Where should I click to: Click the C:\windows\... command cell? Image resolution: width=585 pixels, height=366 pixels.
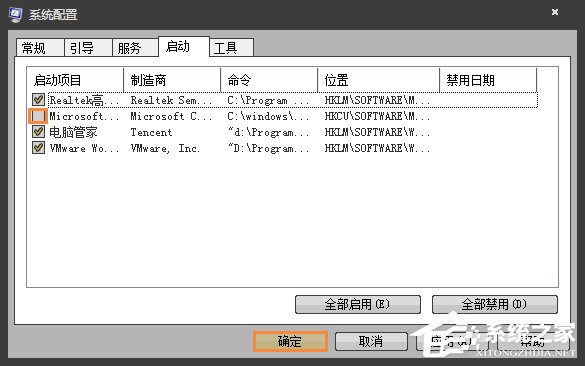(268, 116)
